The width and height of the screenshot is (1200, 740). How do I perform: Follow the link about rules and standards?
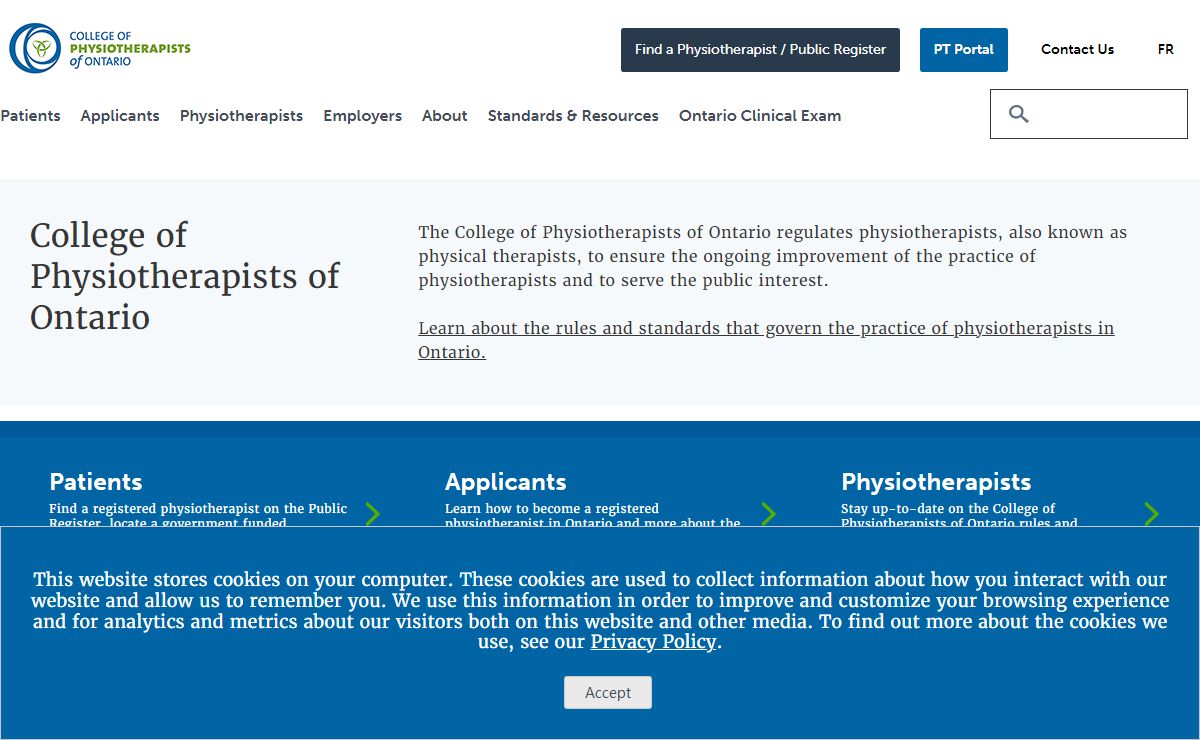[x=766, y=340]
